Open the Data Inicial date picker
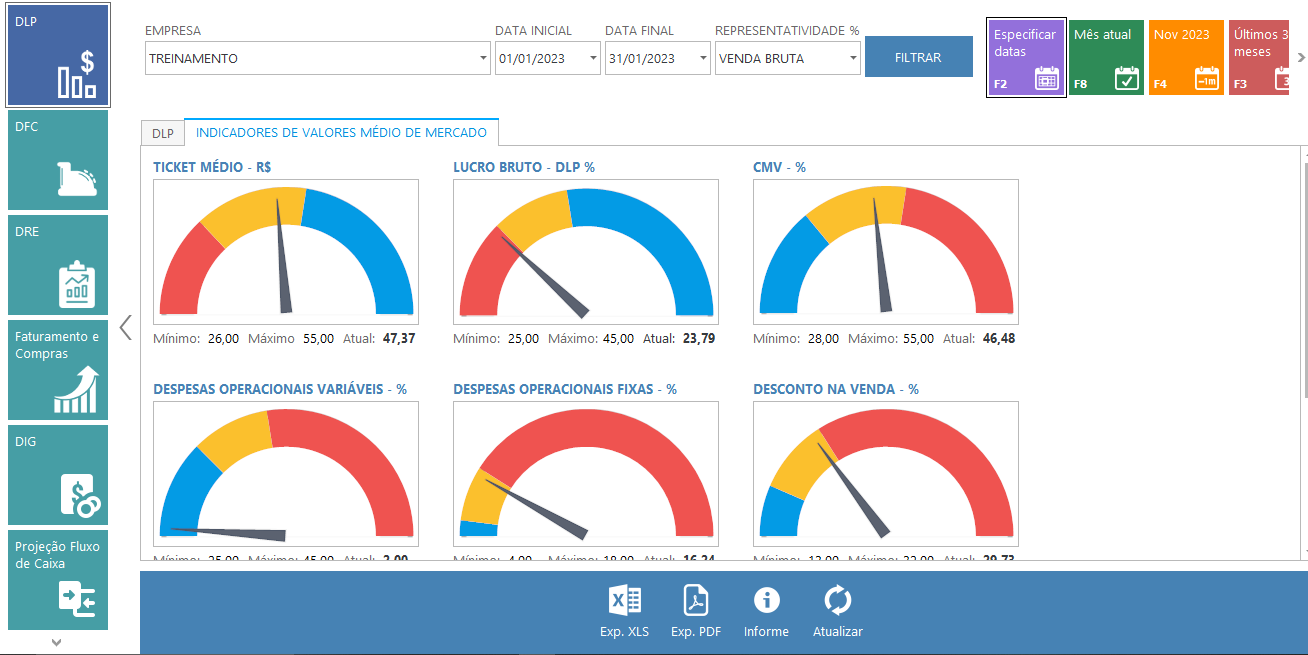 [593, 59]
